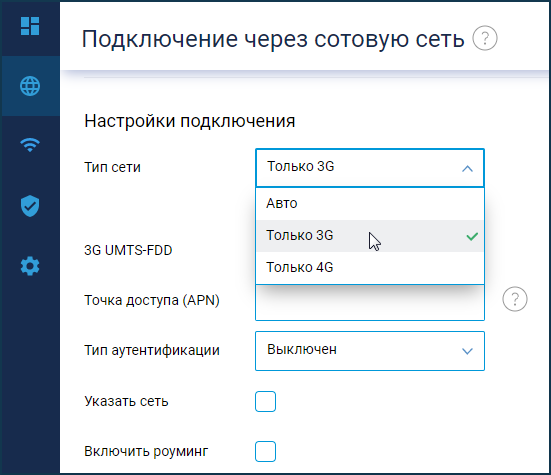Enable the Указать сеть checkbox
Viewport: 551px width, 475px height.
265,401
